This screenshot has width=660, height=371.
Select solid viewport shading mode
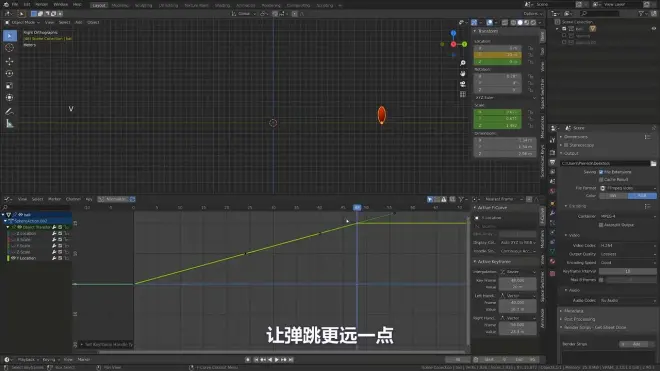pyautogui.click(x=520, y=22)
